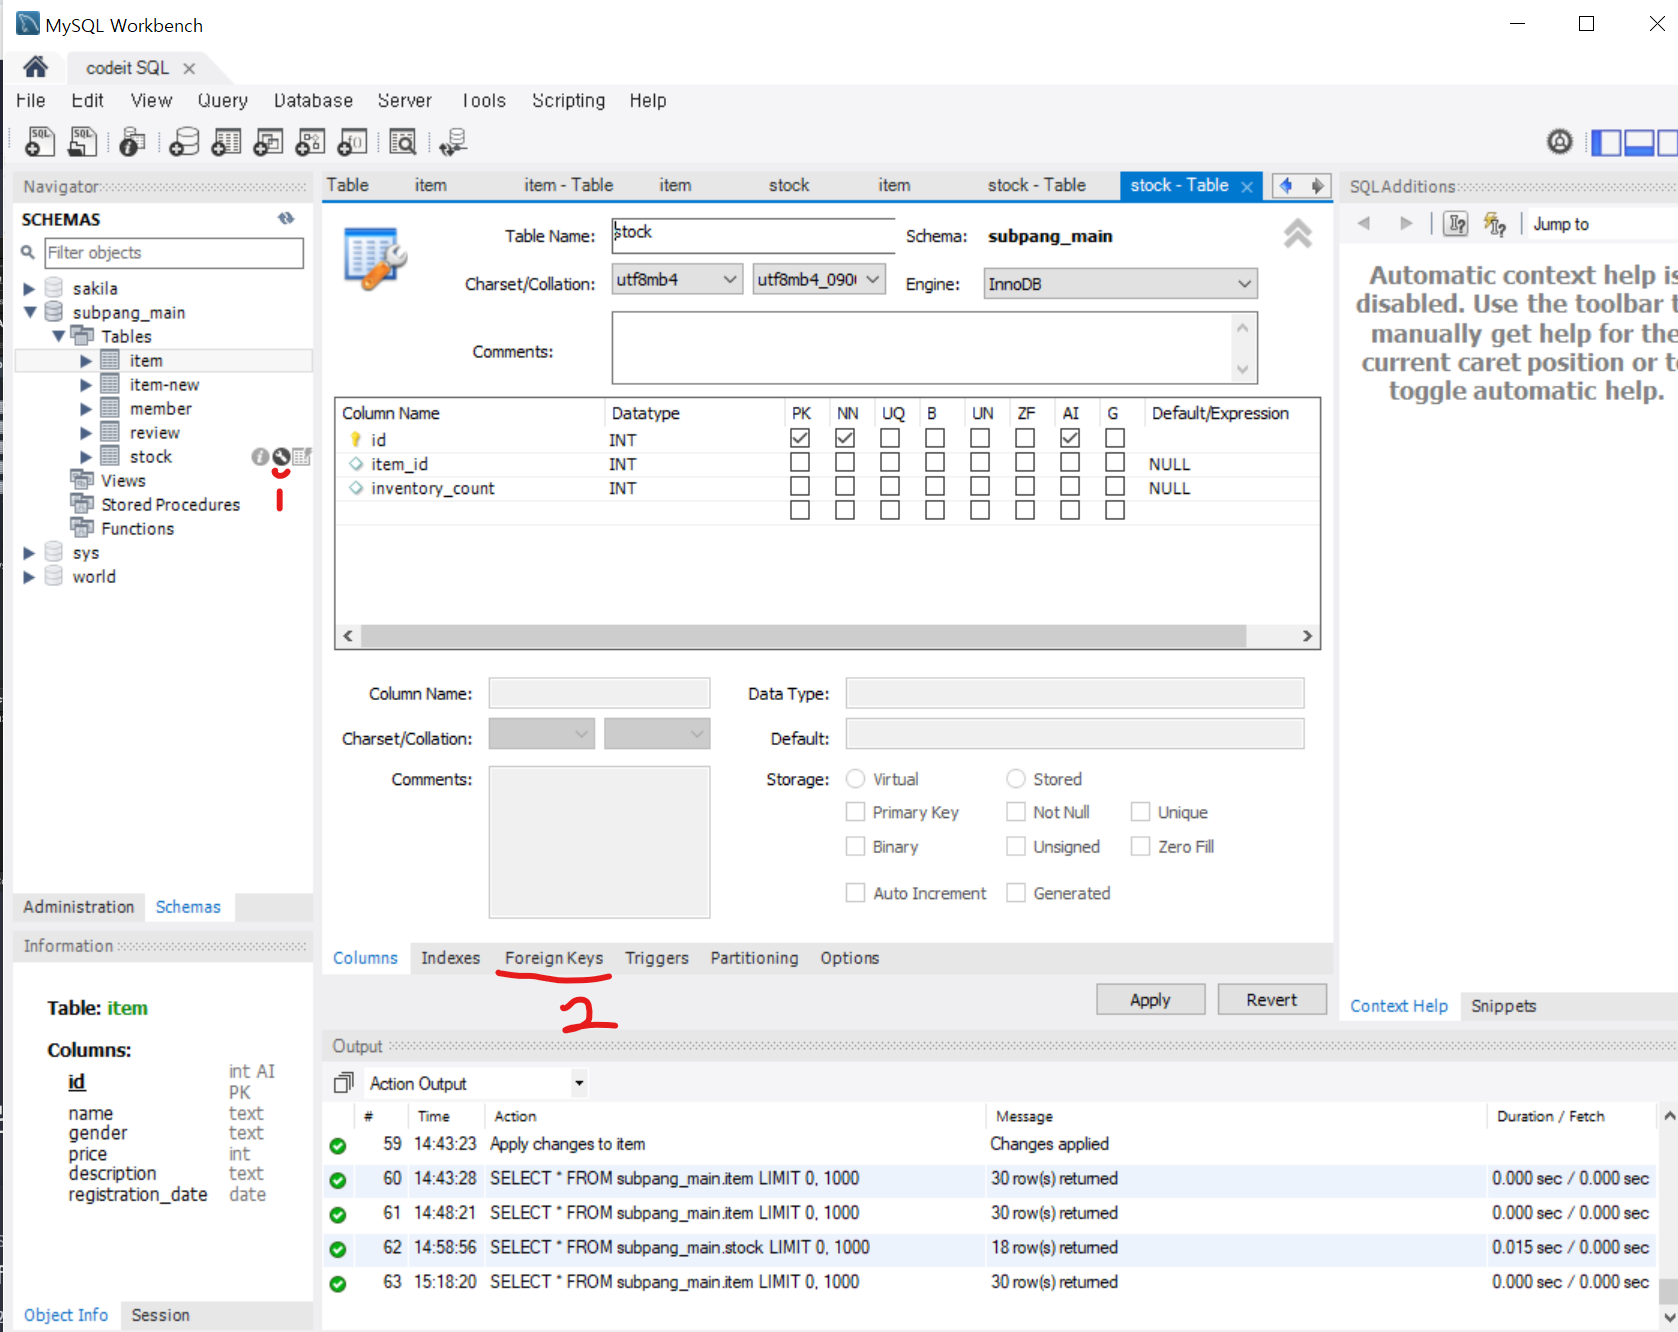Toggle PK checkbox for item_id column
The height and width of the screenshot is (1332, 1678).
(800, 462)
